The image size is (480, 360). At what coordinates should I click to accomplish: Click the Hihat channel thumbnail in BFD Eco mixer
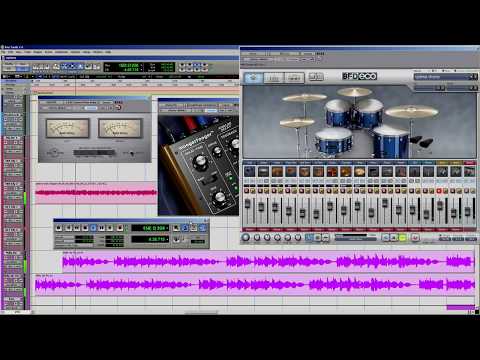pos(277,172)
